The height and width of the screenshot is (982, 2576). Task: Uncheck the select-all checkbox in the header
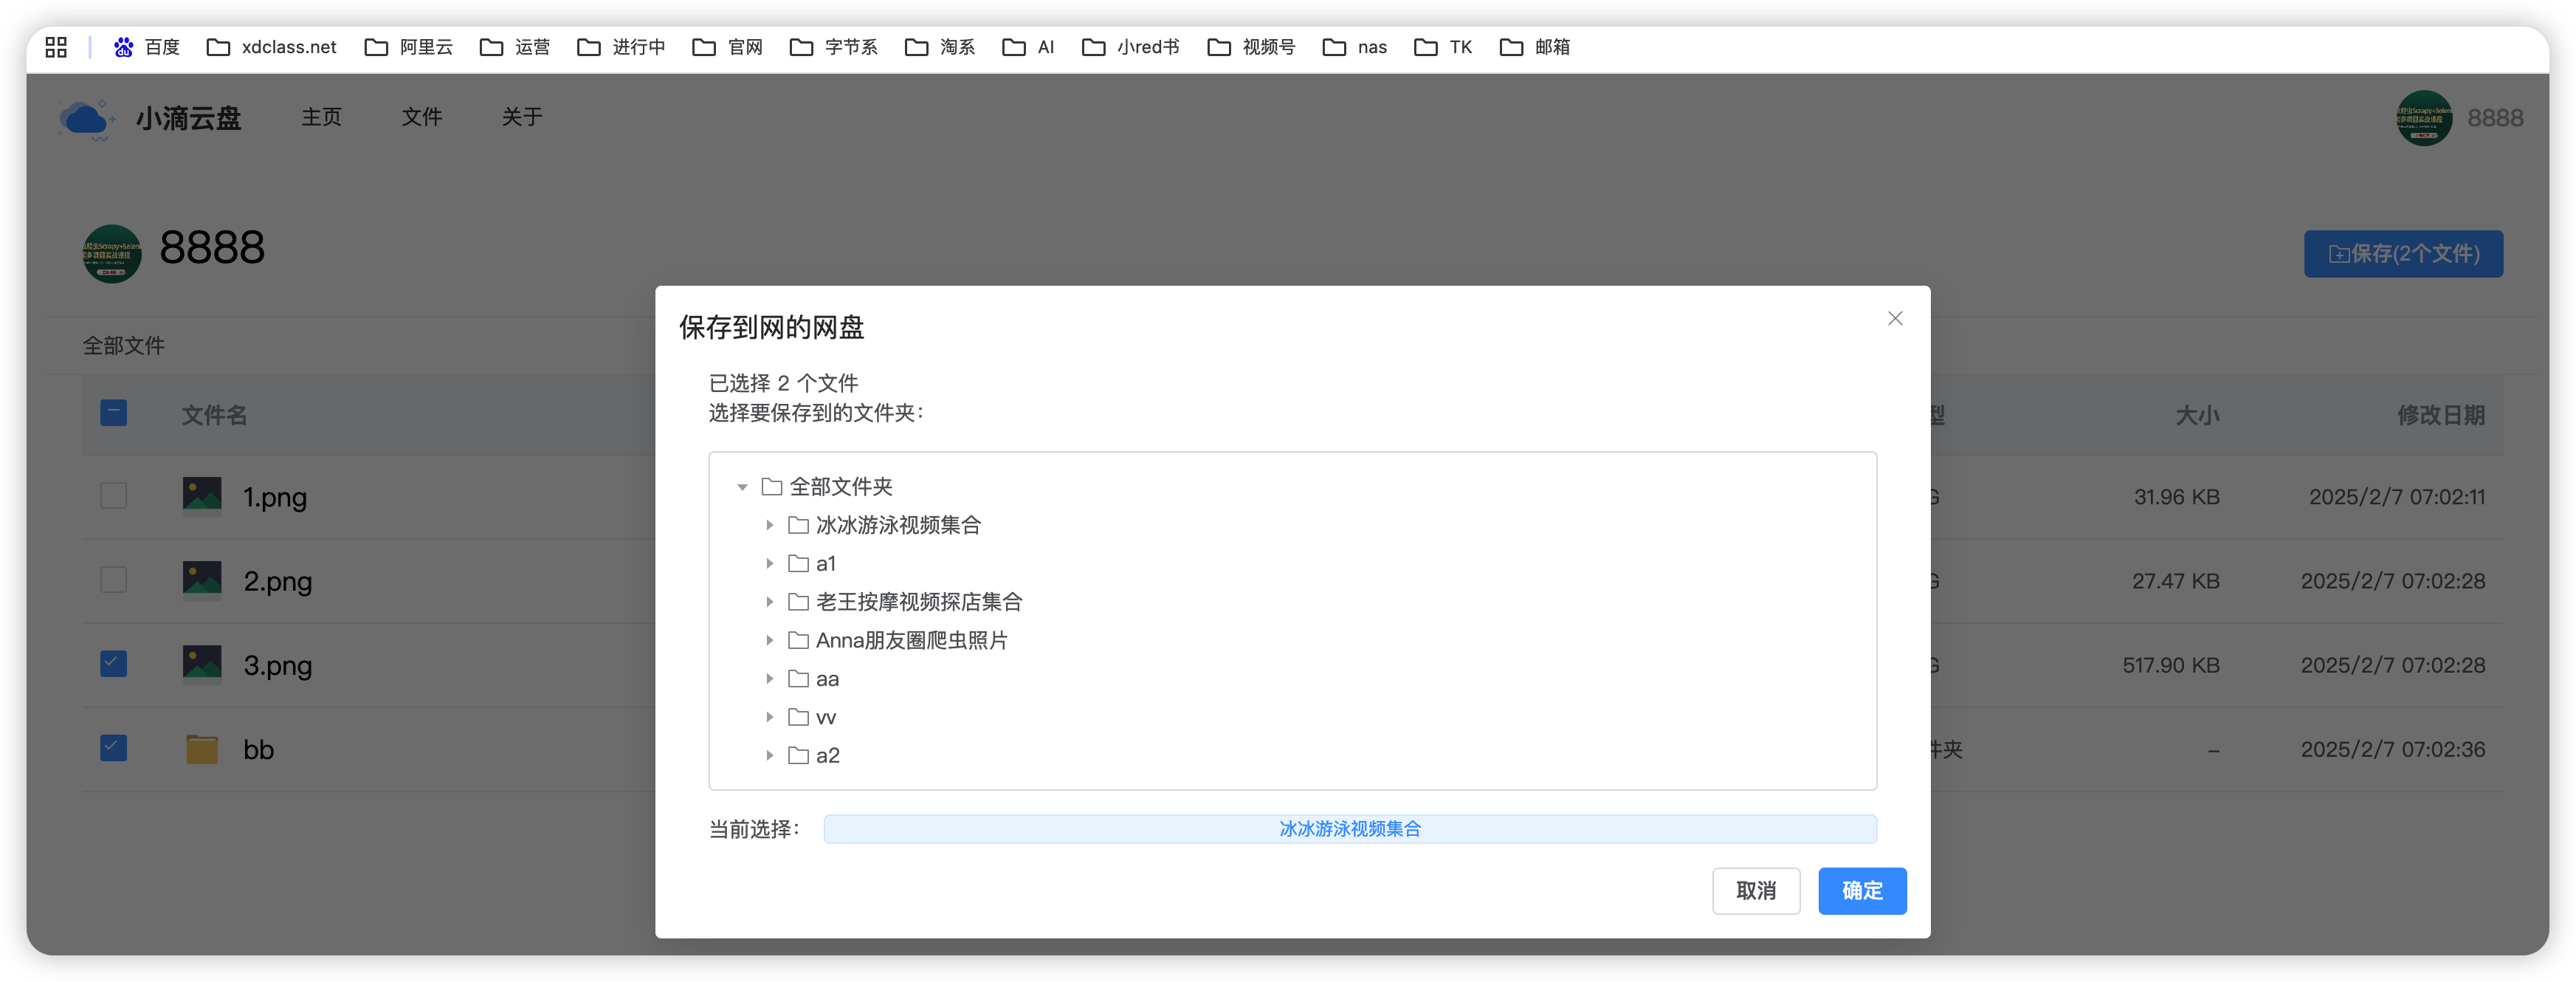pyautogui.click(x=113, y=412)
